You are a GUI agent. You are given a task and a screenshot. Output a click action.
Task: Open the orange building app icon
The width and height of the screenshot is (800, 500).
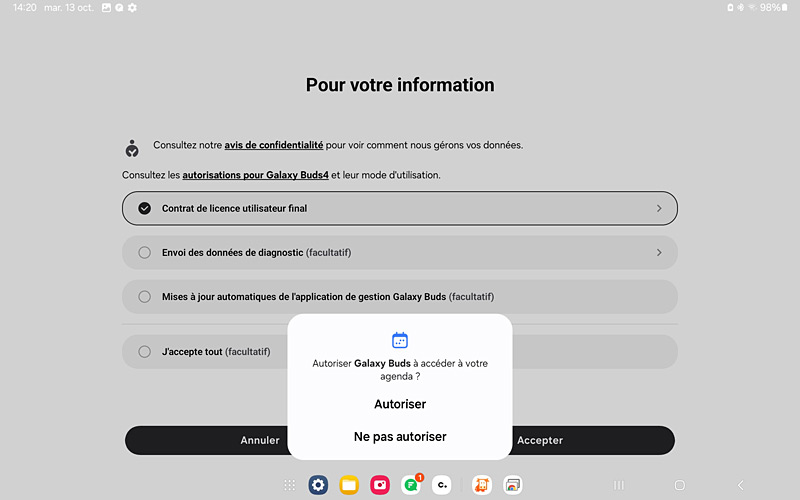coord(482,485)
